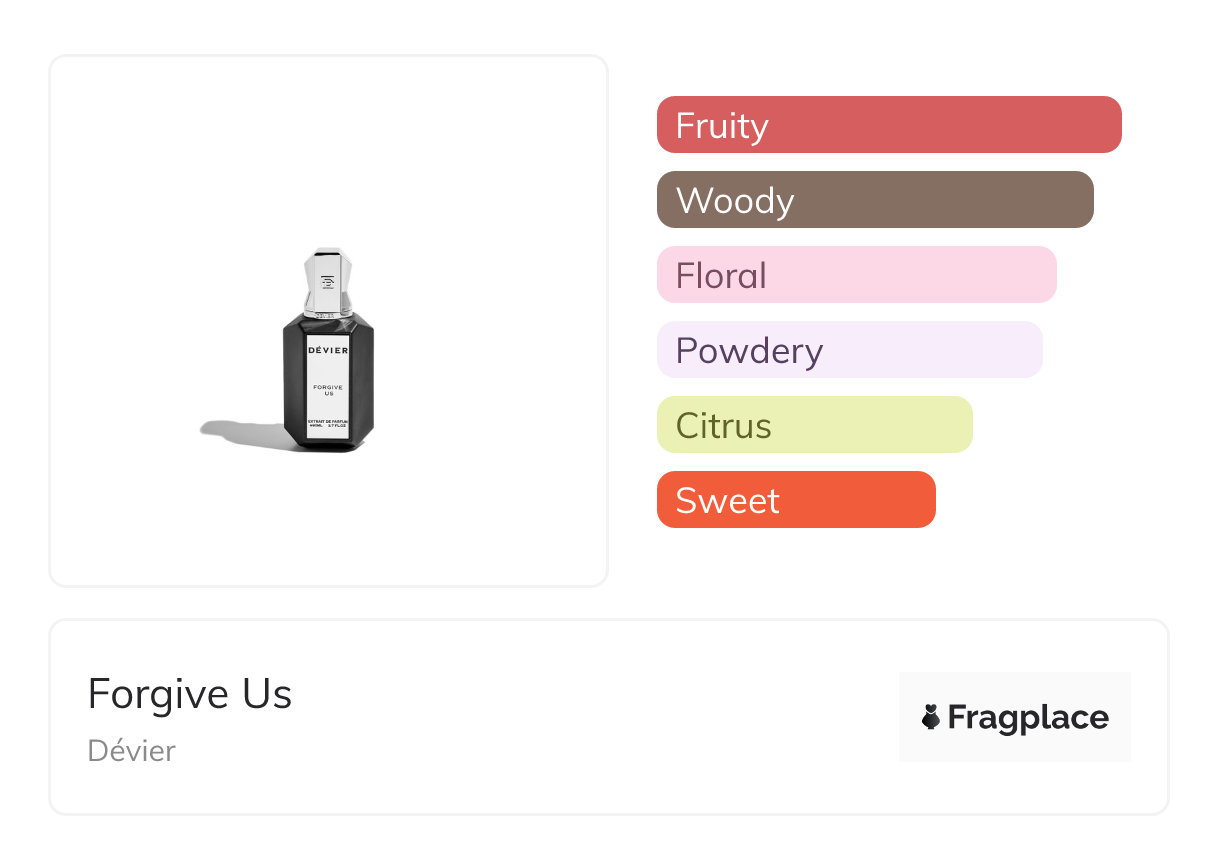
Task: Open the Forgive Us fragrance title
Action: (x=190, y=694)
